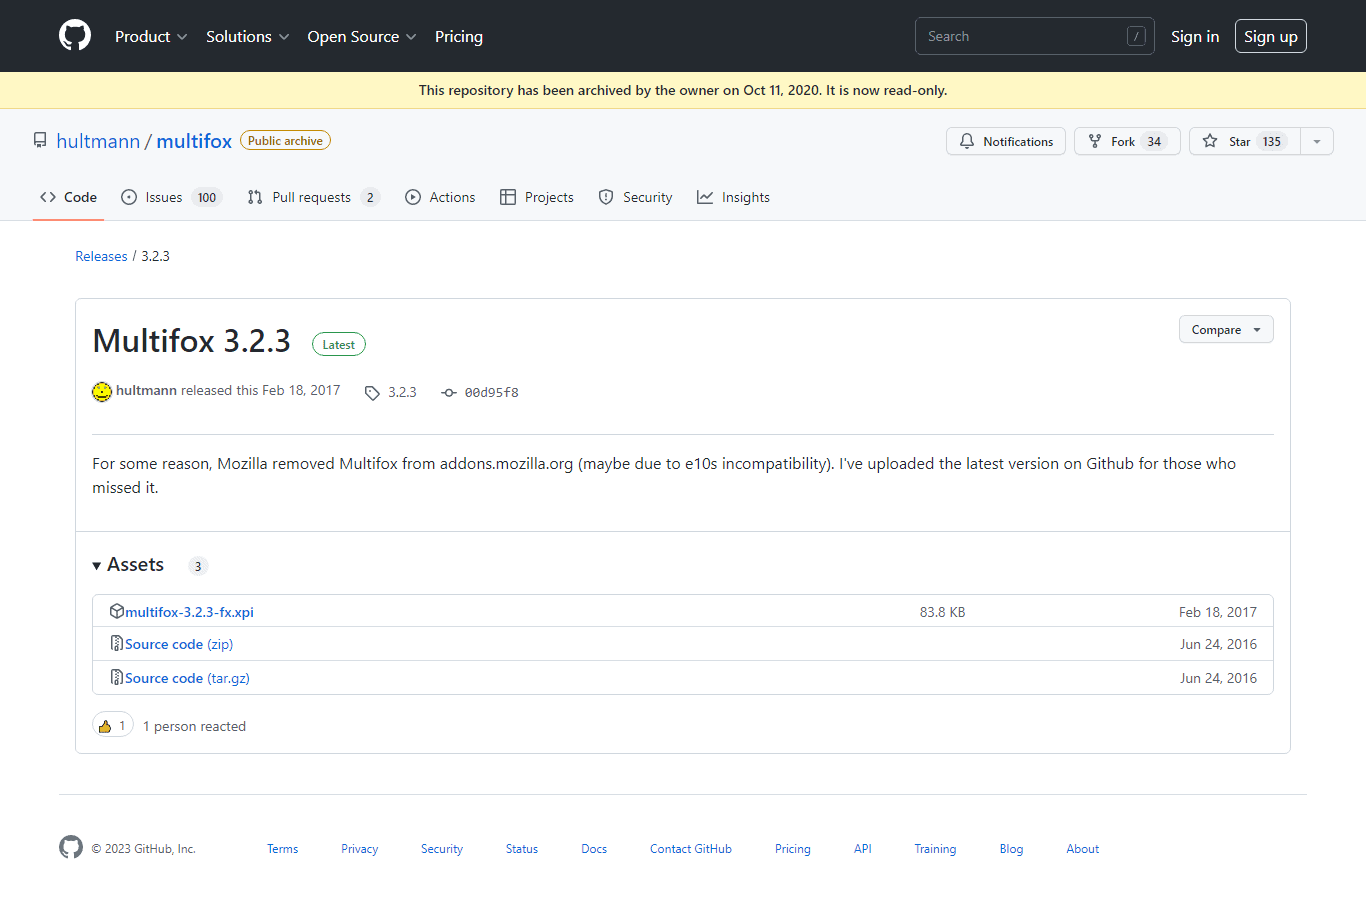Click the archive icon beside Source code (tar.gz)
Screen dimensions: 1366x910
click(x=117, y=678)
